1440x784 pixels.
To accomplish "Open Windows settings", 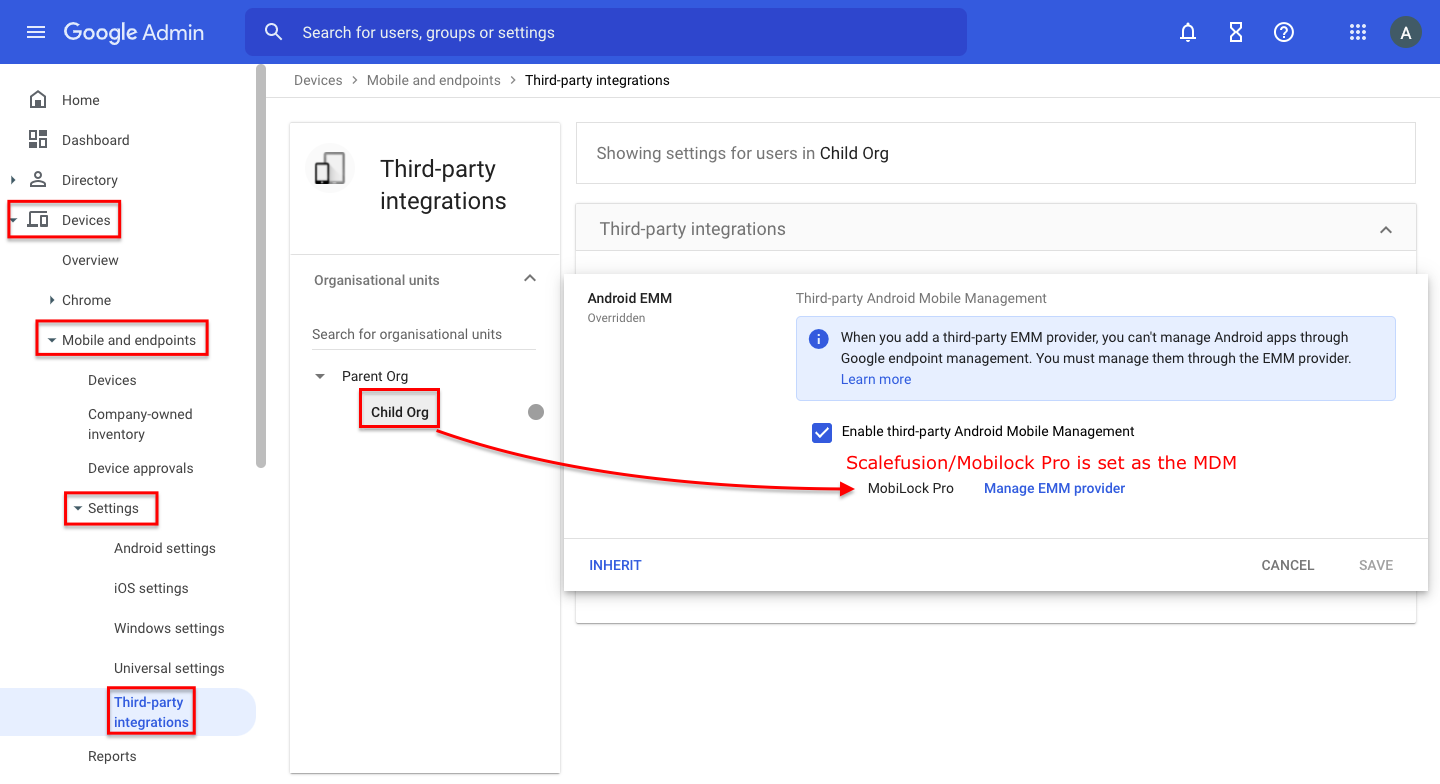I will 169,628.
